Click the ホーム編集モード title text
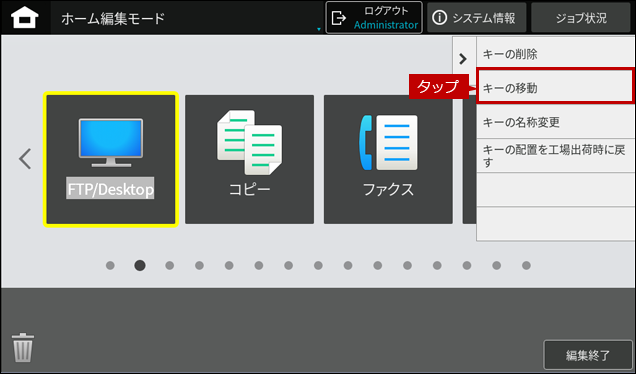This screenshot has height=374, width=636. pyautogui.click(x=113, y=18)
